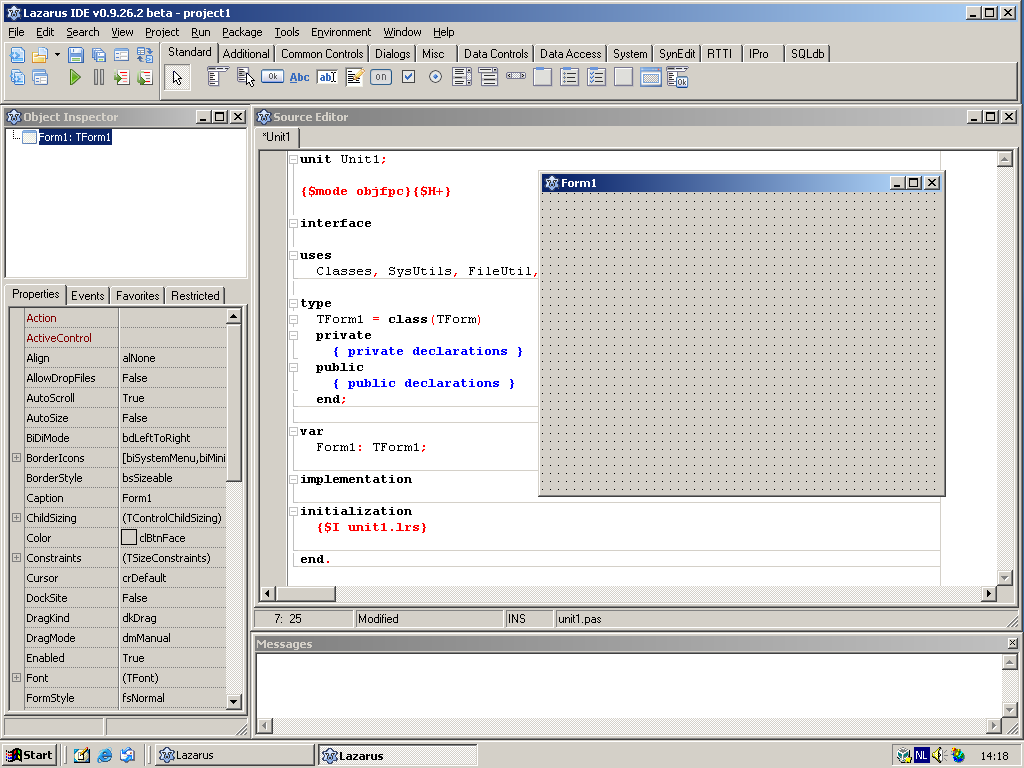Select the TEdit component from the palette

[327, 76]
